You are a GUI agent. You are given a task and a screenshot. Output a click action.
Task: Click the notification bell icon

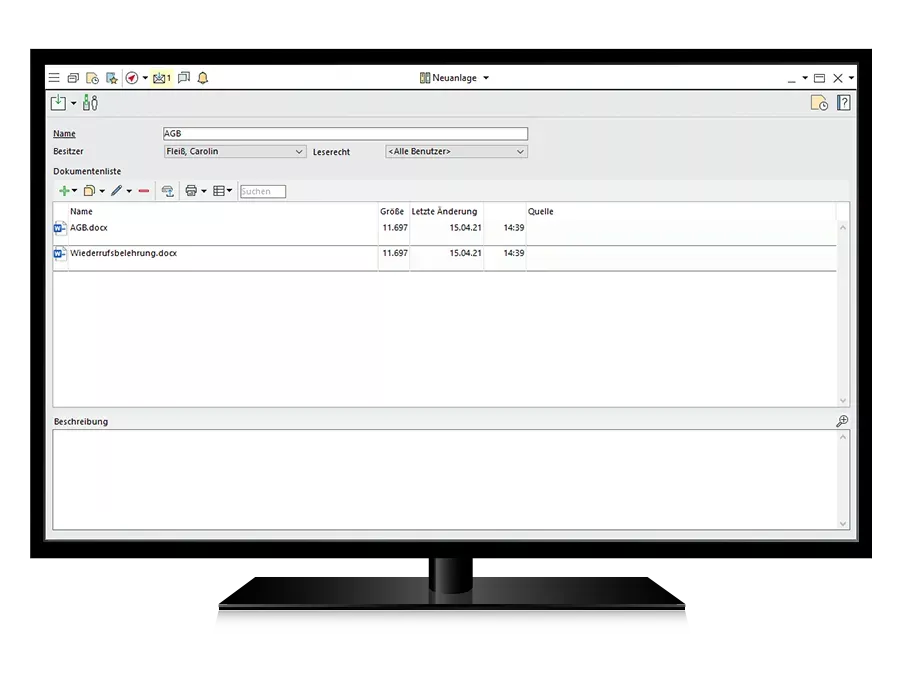[x=203, y=78]
